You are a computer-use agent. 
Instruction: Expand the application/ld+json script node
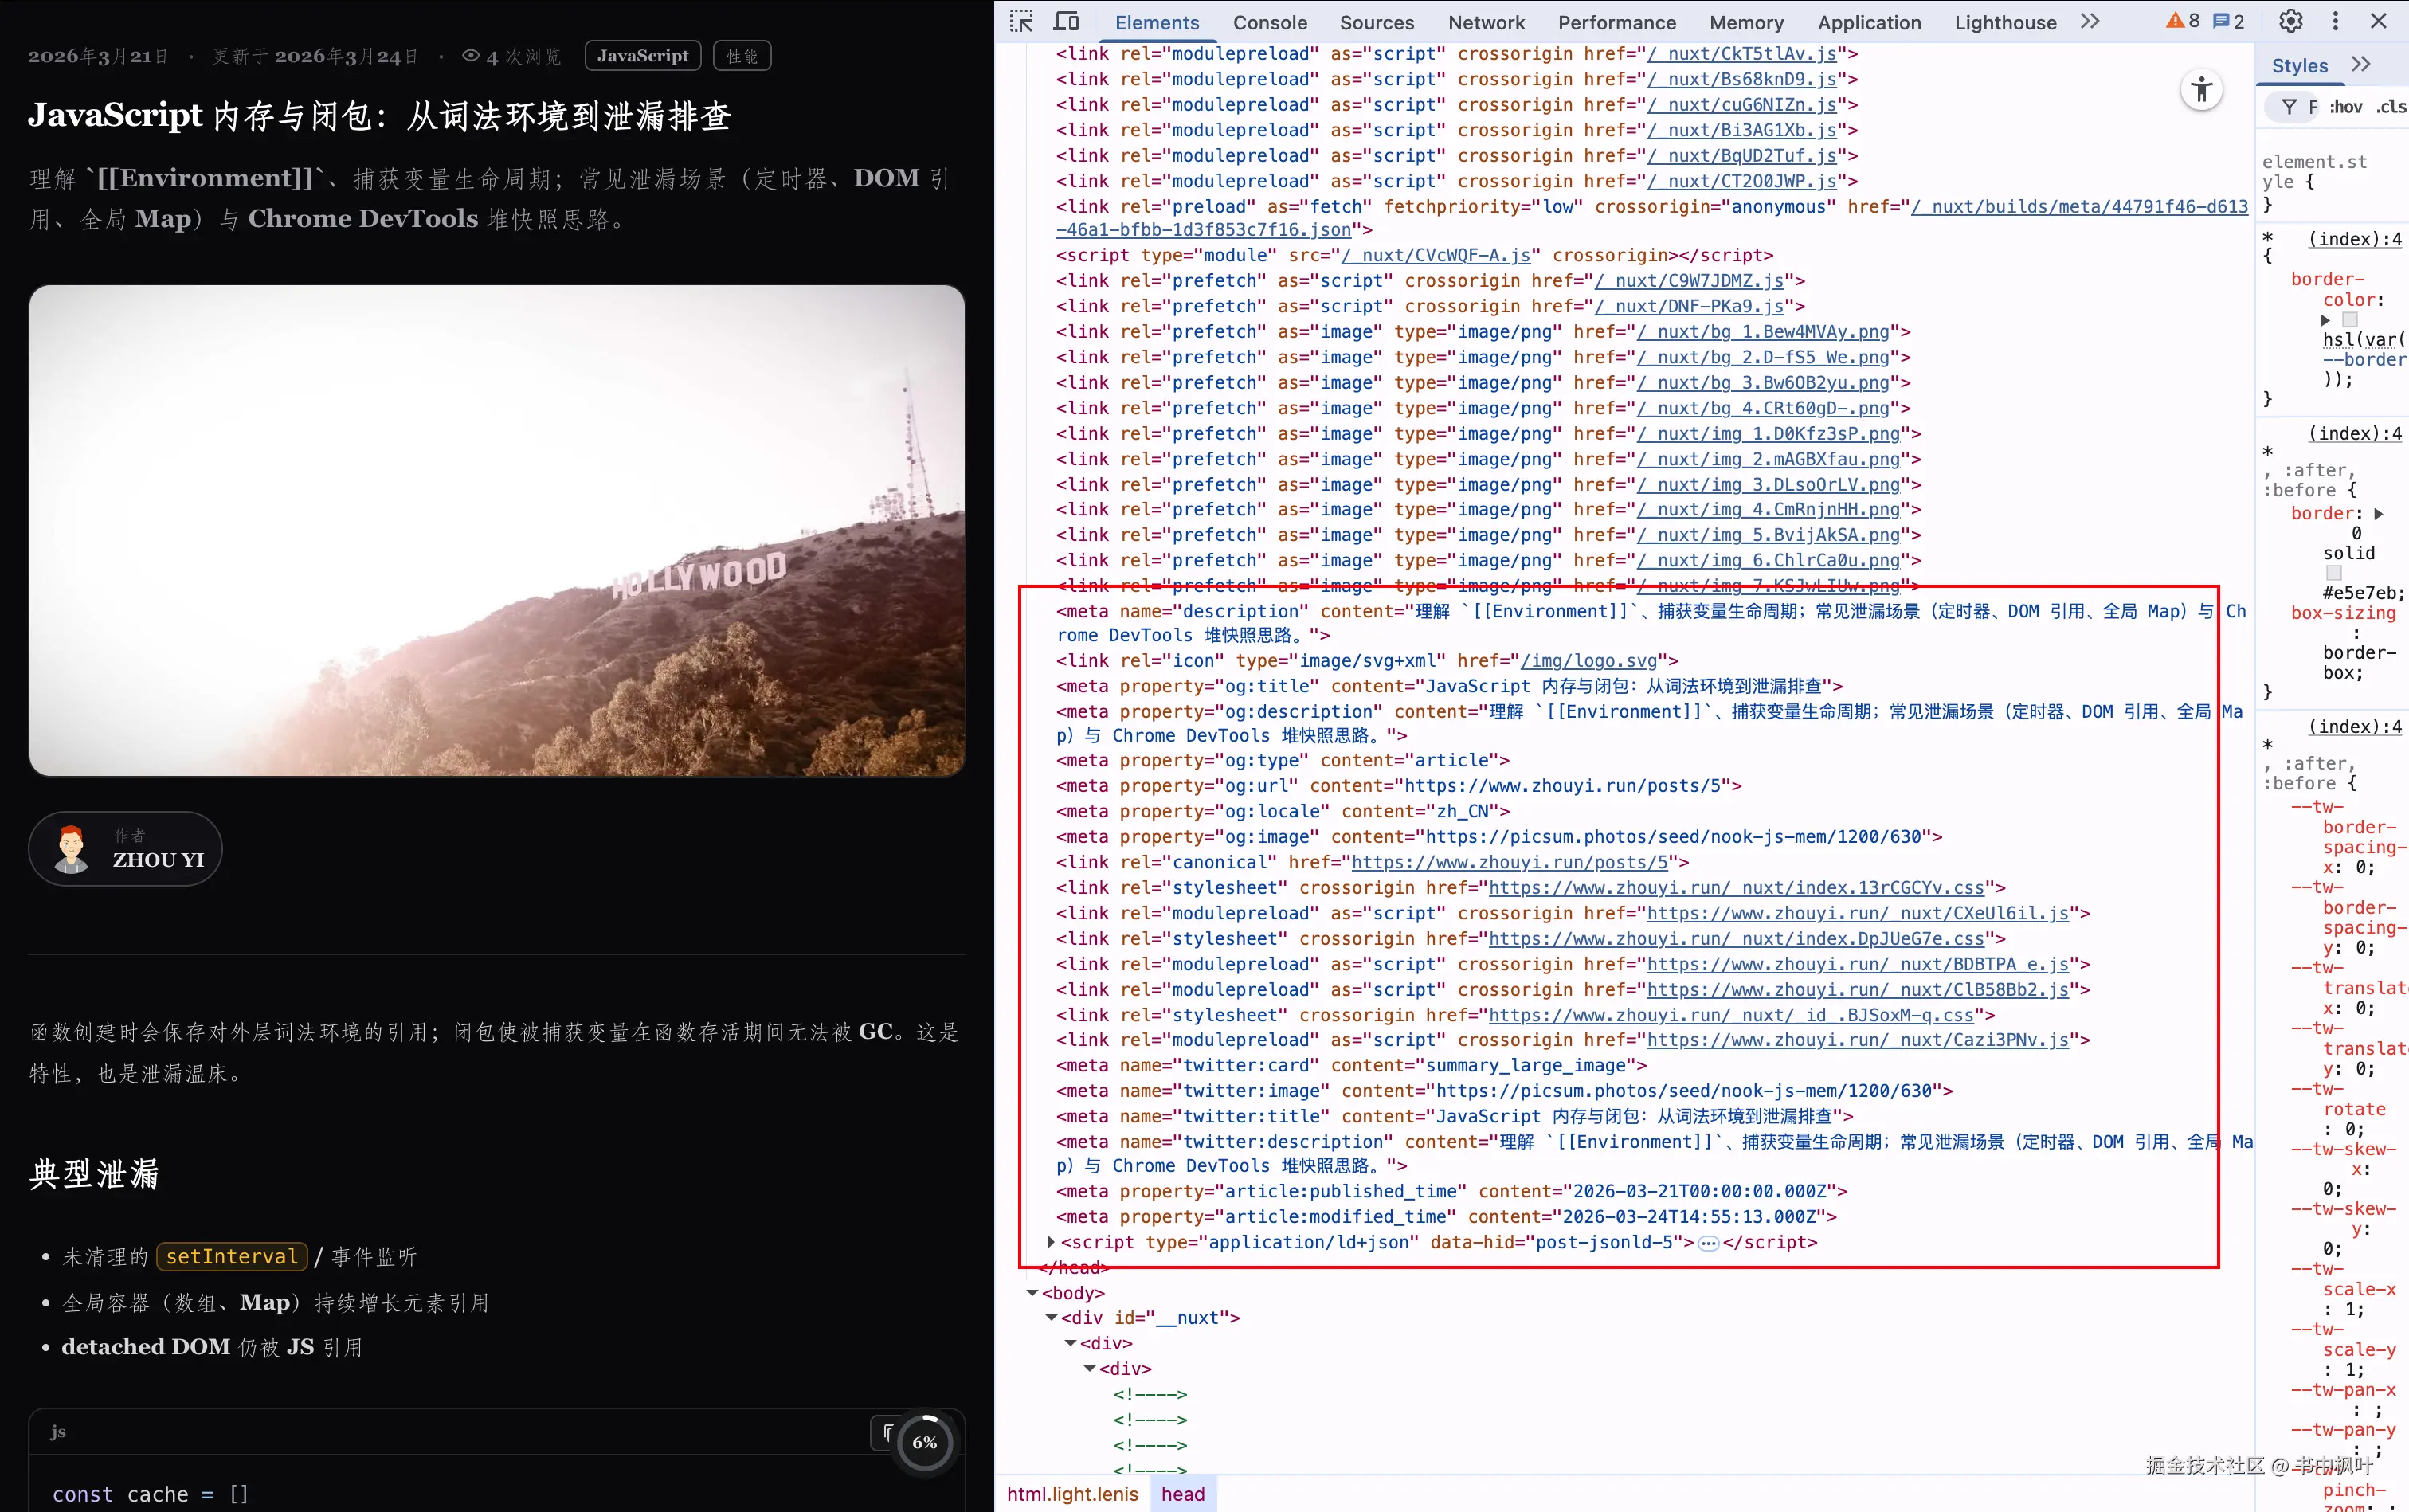pyautogui.click(x=1051, y=1242)
